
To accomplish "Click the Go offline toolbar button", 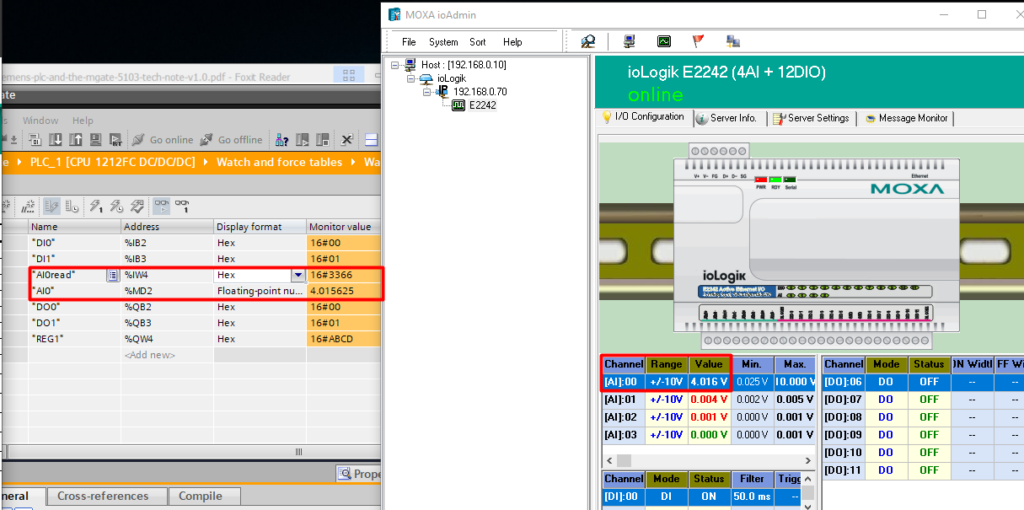I will point(233,140).
